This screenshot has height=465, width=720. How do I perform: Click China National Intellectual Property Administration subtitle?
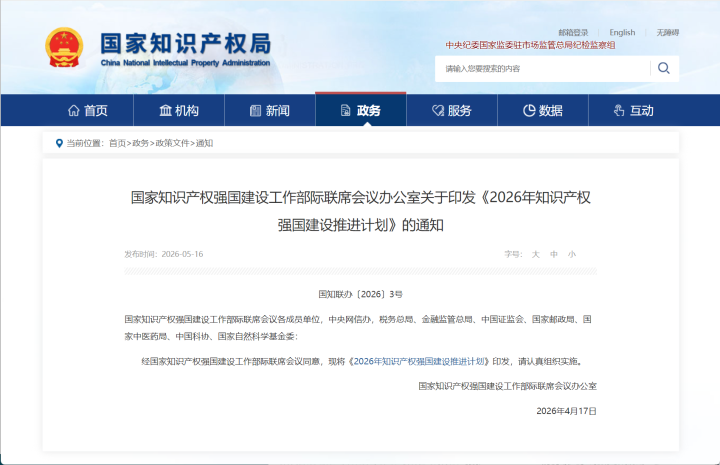[x=186, y=63]
